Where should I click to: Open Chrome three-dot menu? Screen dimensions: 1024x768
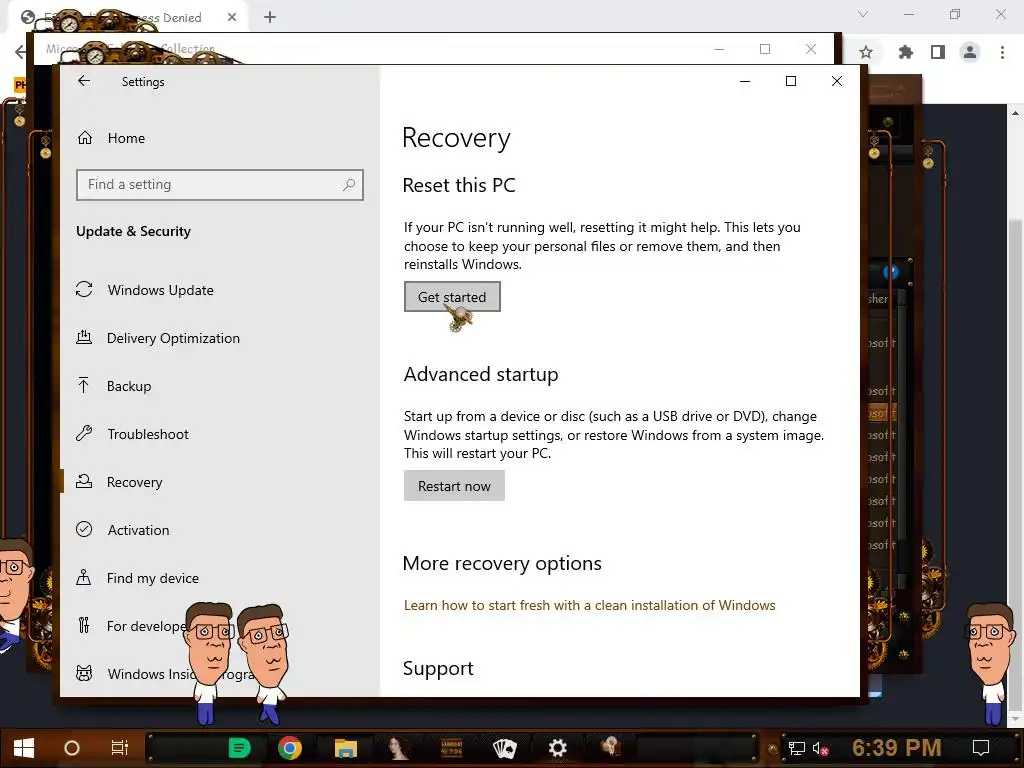1002,52
